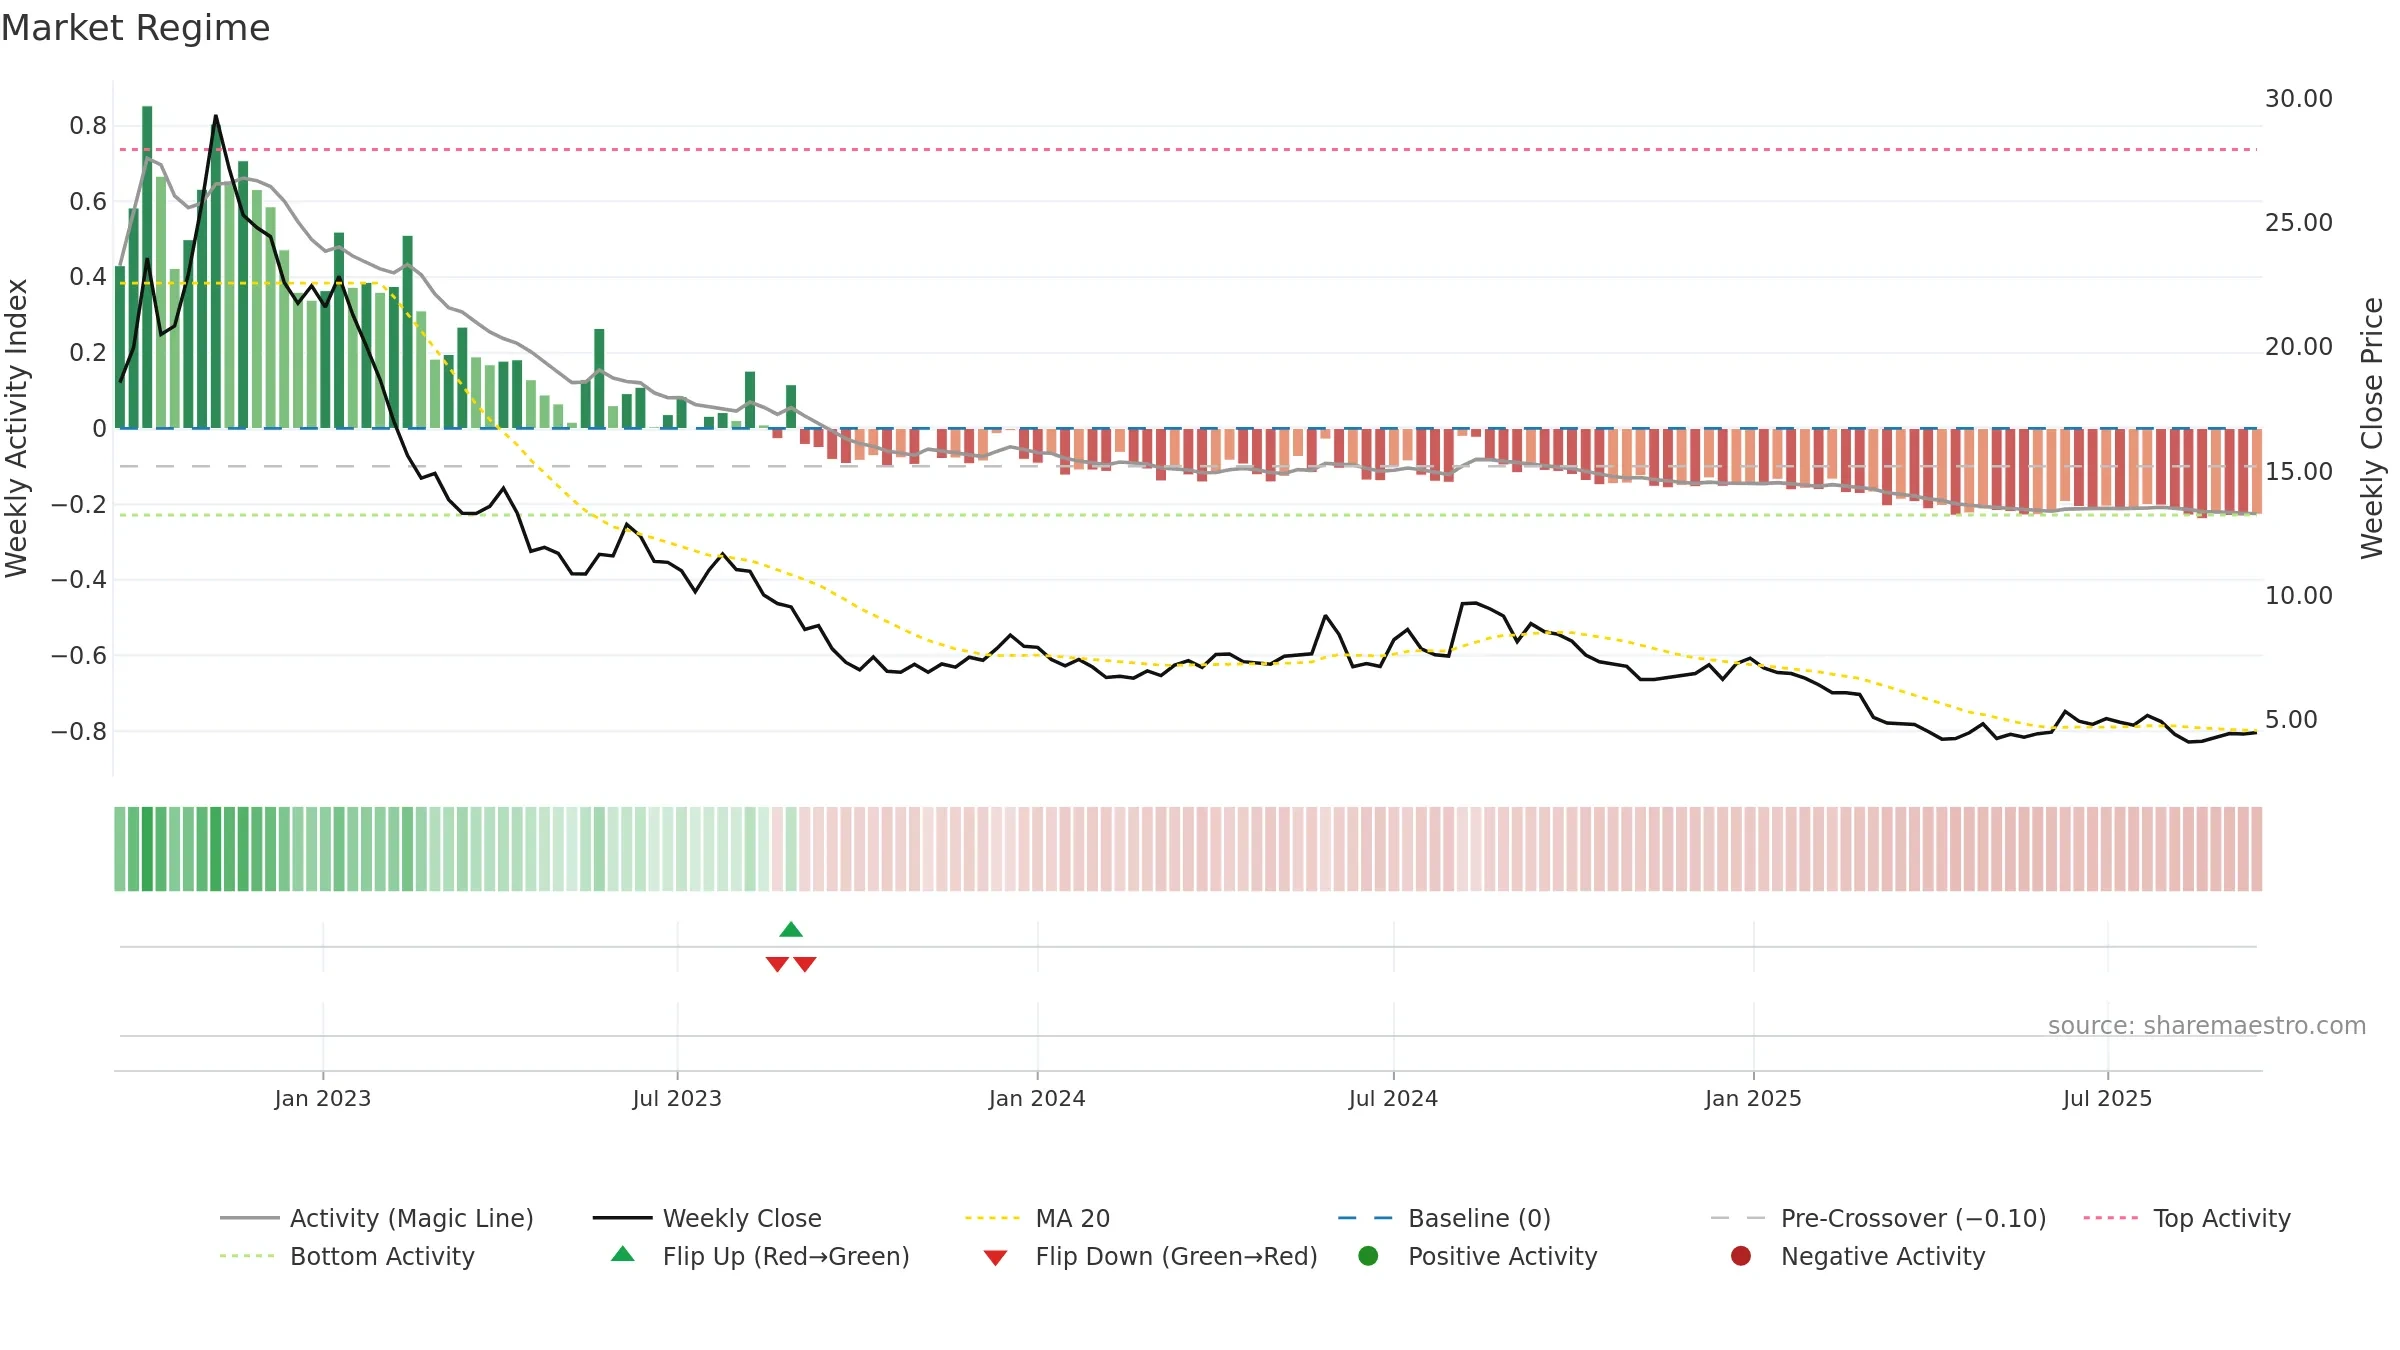2400x1350 pixels.
Task: Click the Jan 2024 x-axis label
Action: coord(1037,1098)
